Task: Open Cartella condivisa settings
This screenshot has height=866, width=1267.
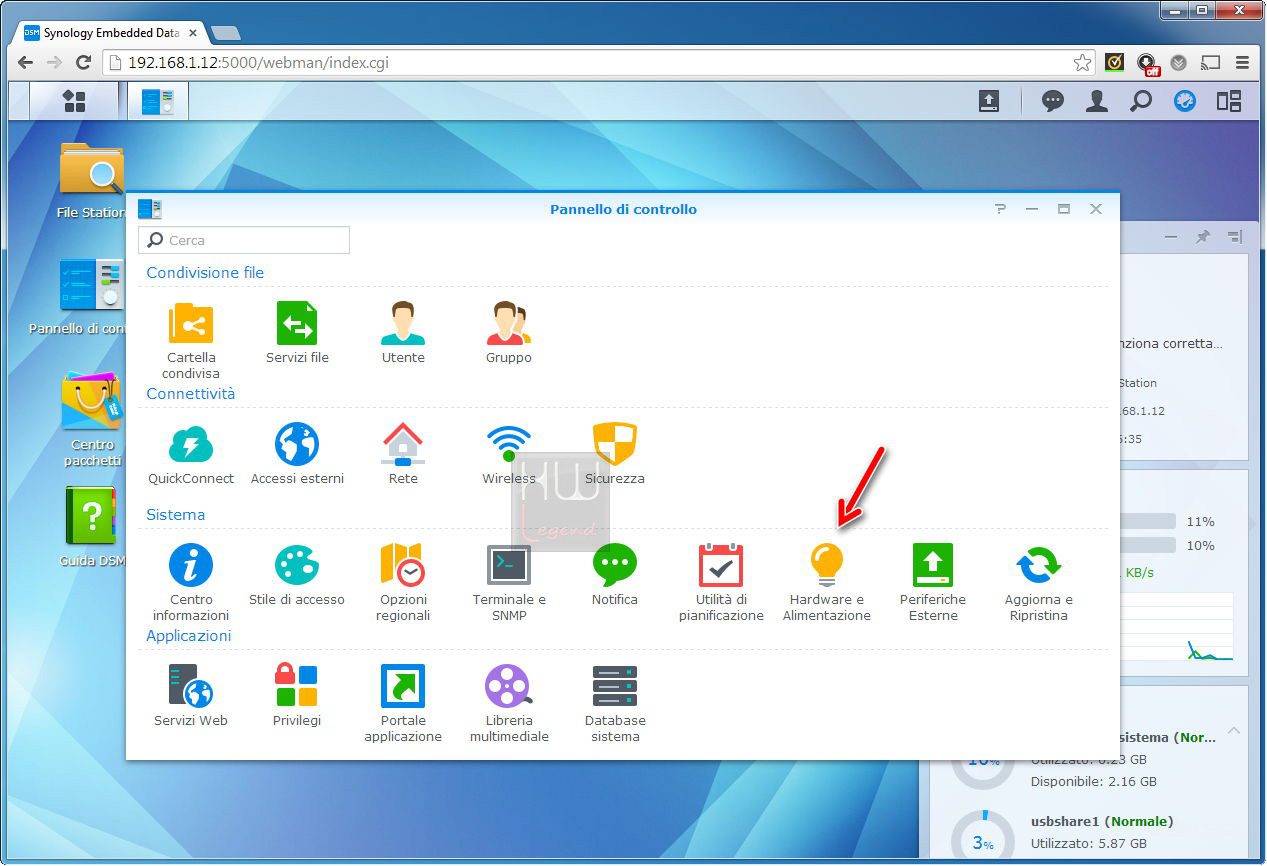Action: [x=190, y=341]
